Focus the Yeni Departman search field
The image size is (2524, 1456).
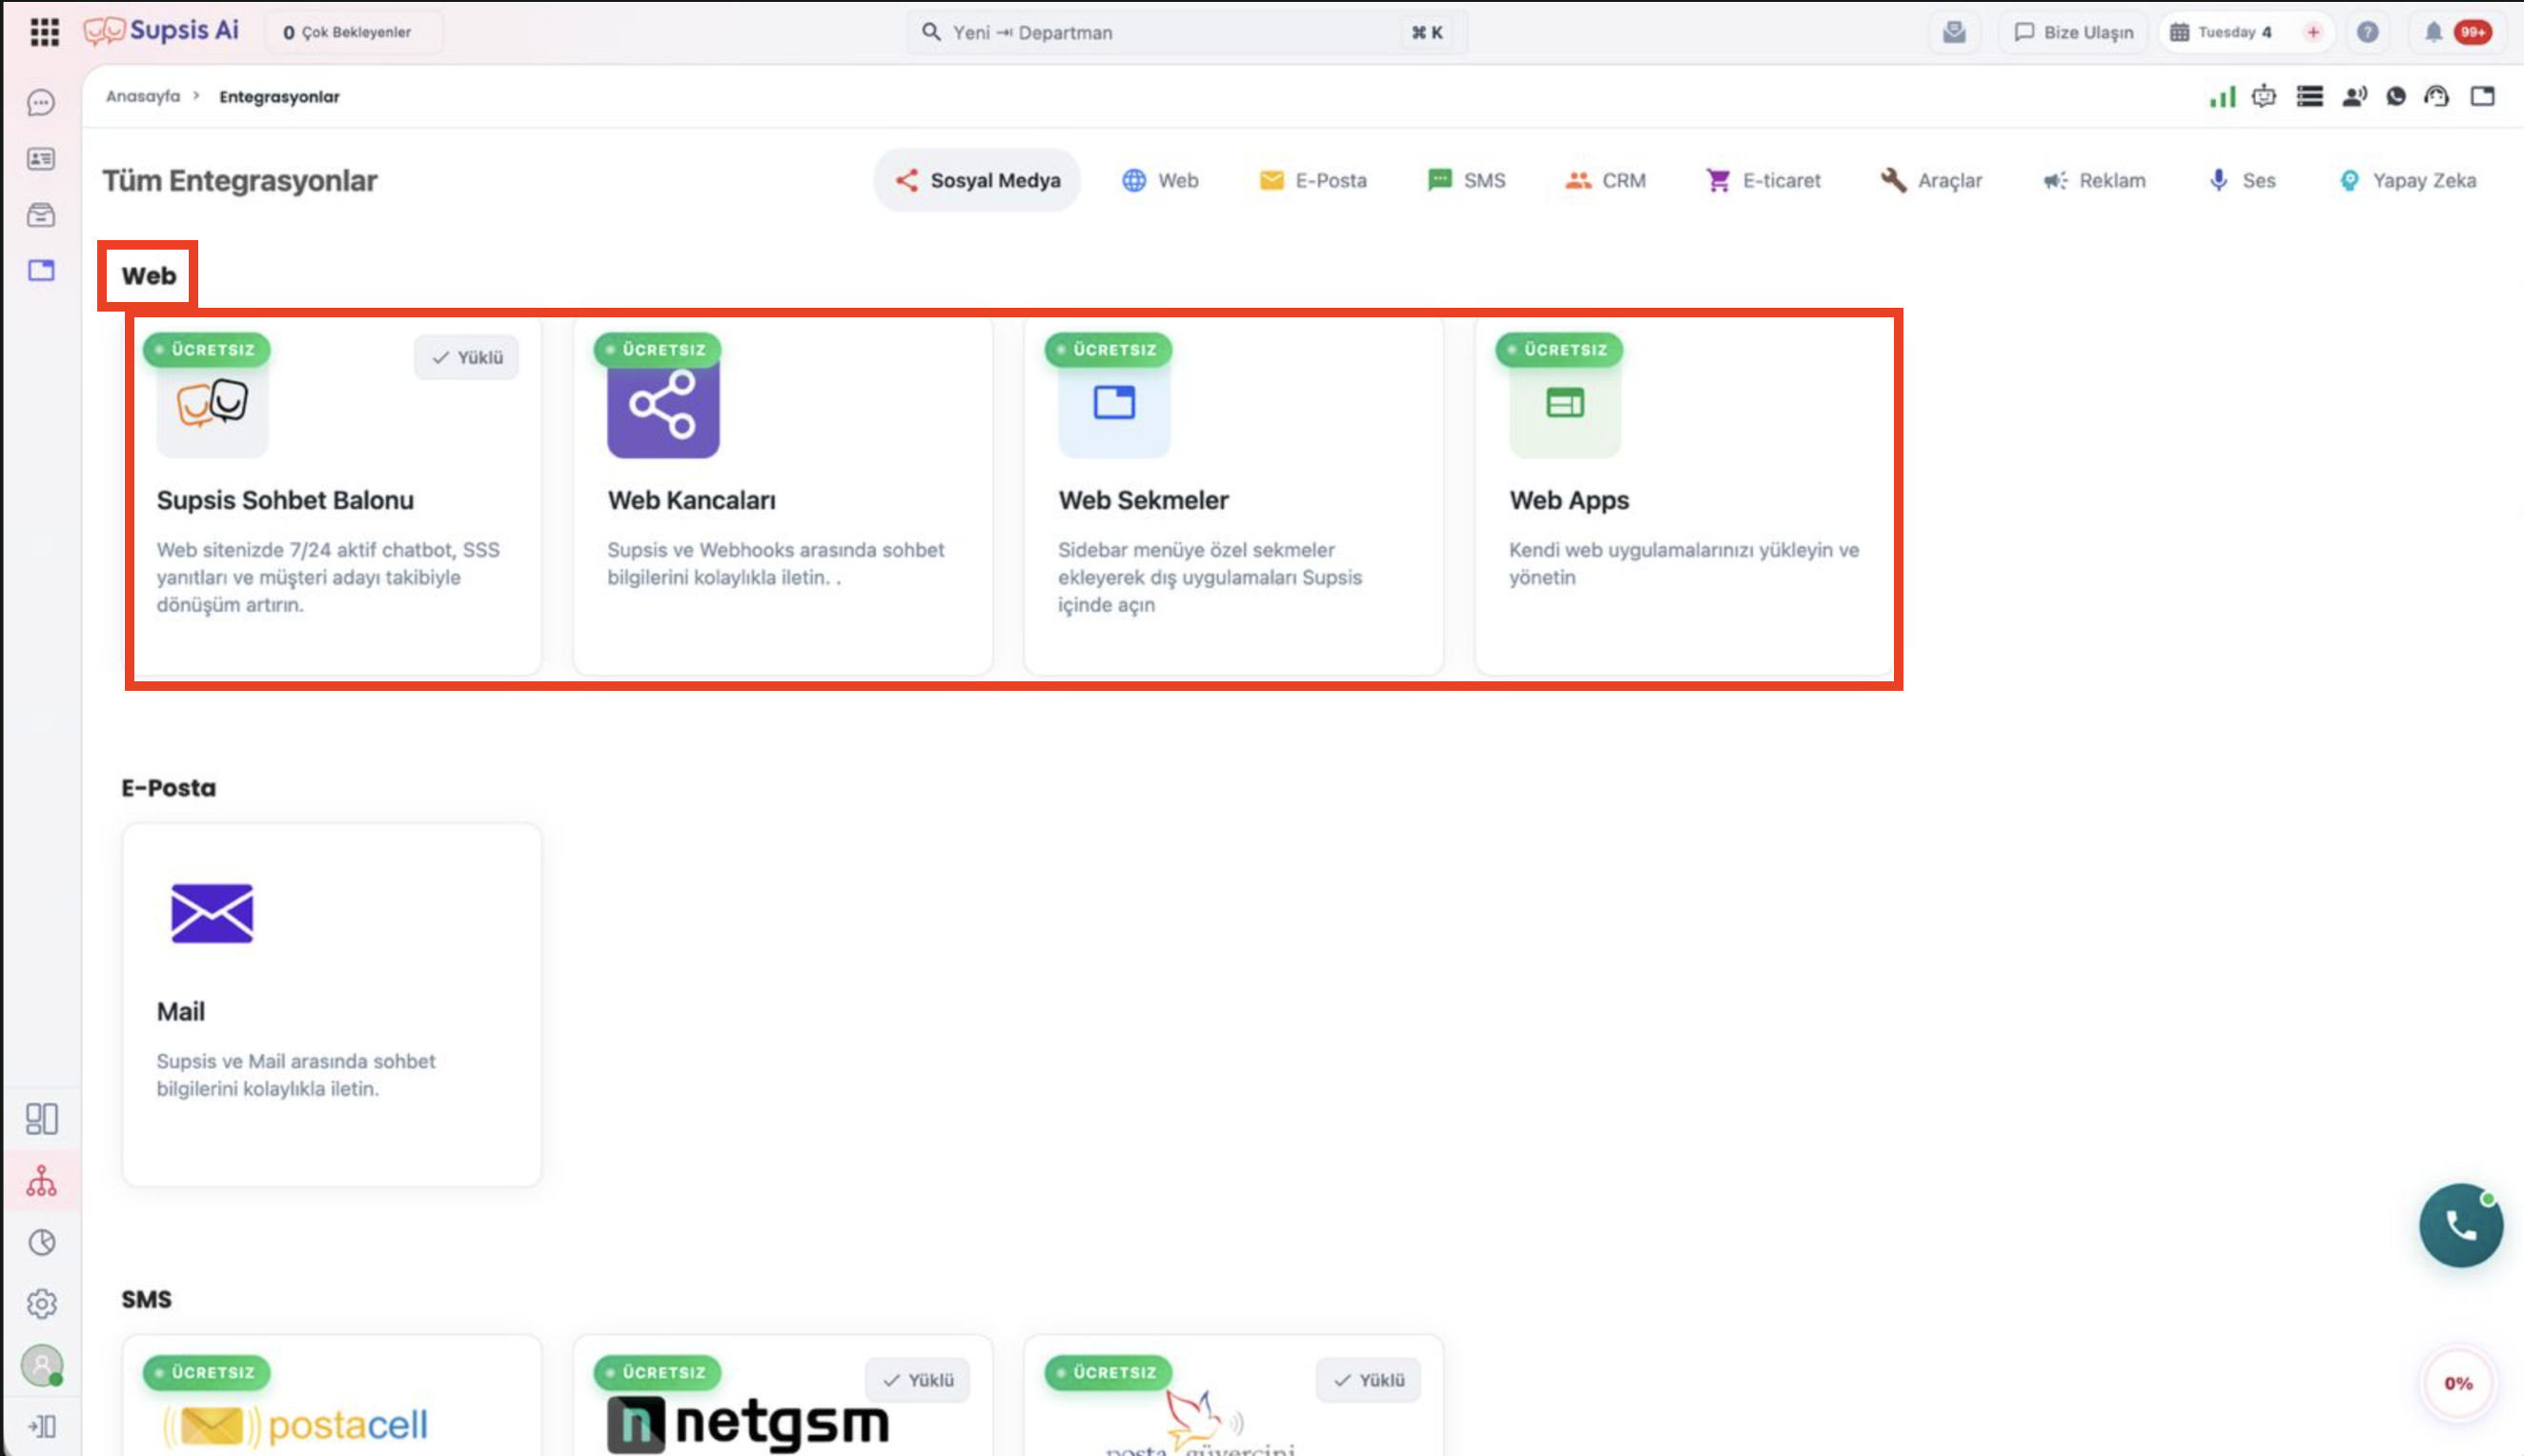tap(1187, 32)
